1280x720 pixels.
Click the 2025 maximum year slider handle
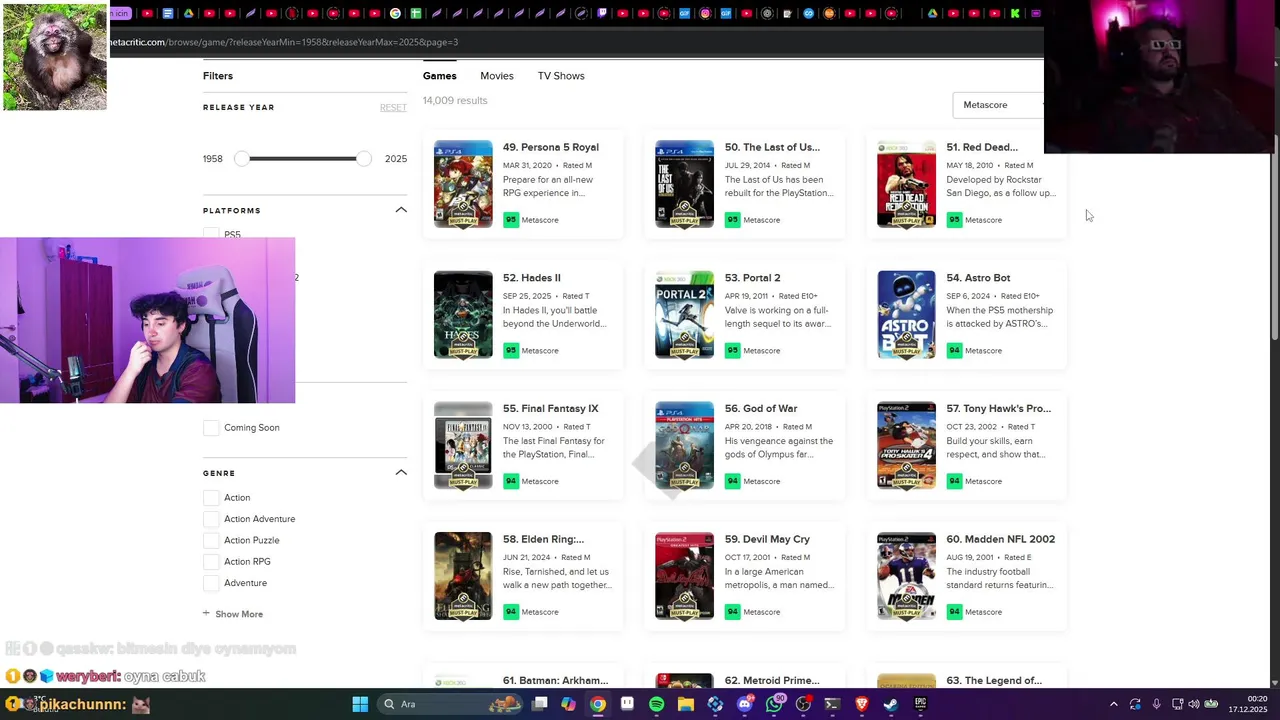click(364, 159)
